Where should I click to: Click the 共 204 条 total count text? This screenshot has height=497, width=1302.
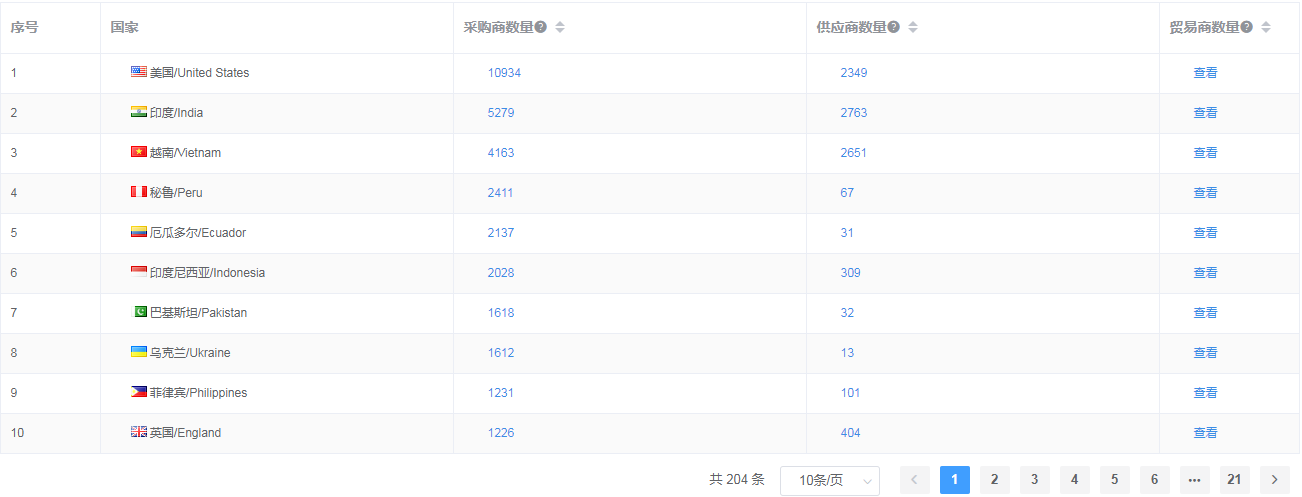(737, 480)
